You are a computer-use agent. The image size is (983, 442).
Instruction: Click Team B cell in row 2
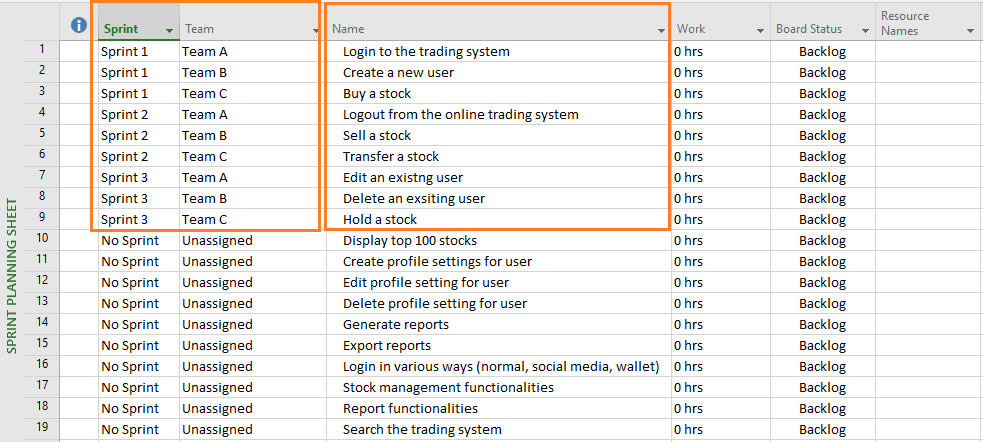(253, 73)
